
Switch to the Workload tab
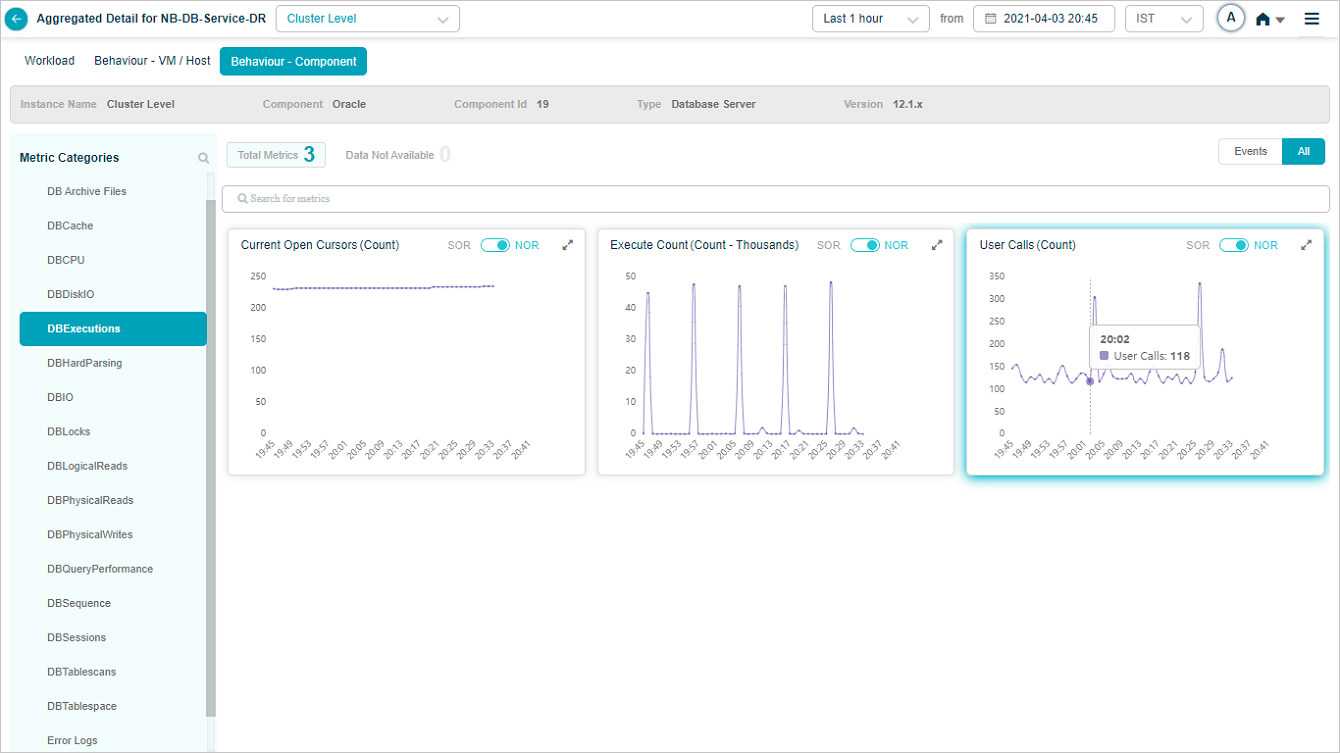50,61
